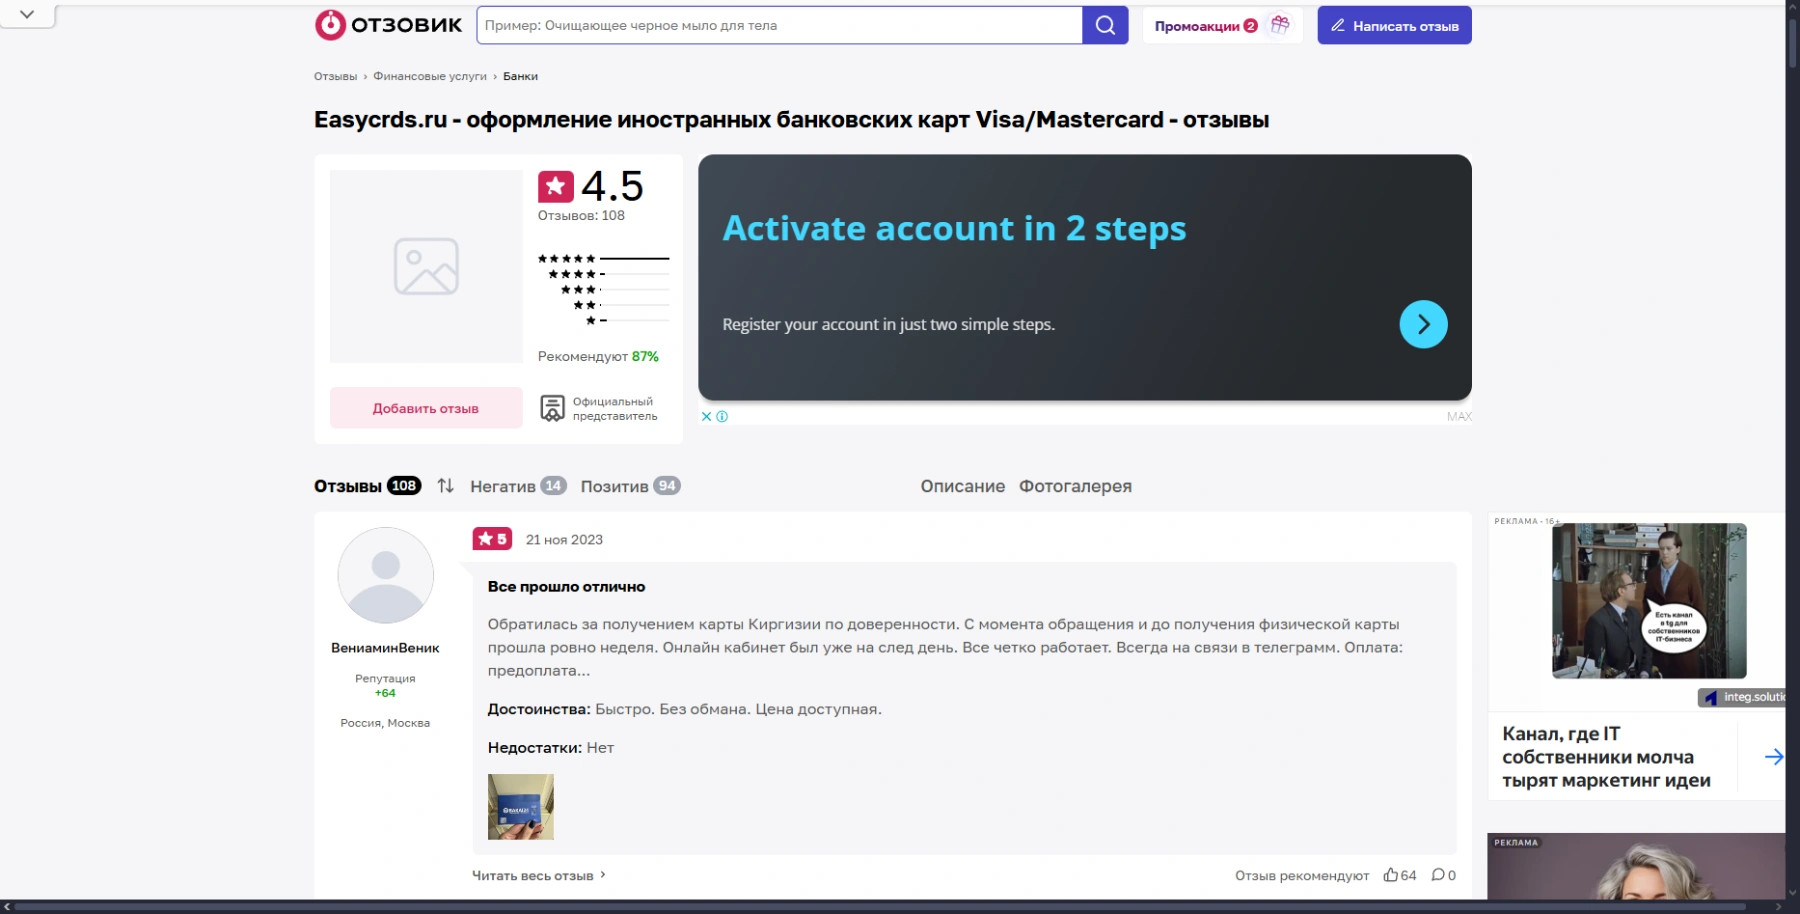This screenshot has width=1800, height=914.
Task: Click the gift icon next to Промоакции
Action: (x=1279, y=25)
